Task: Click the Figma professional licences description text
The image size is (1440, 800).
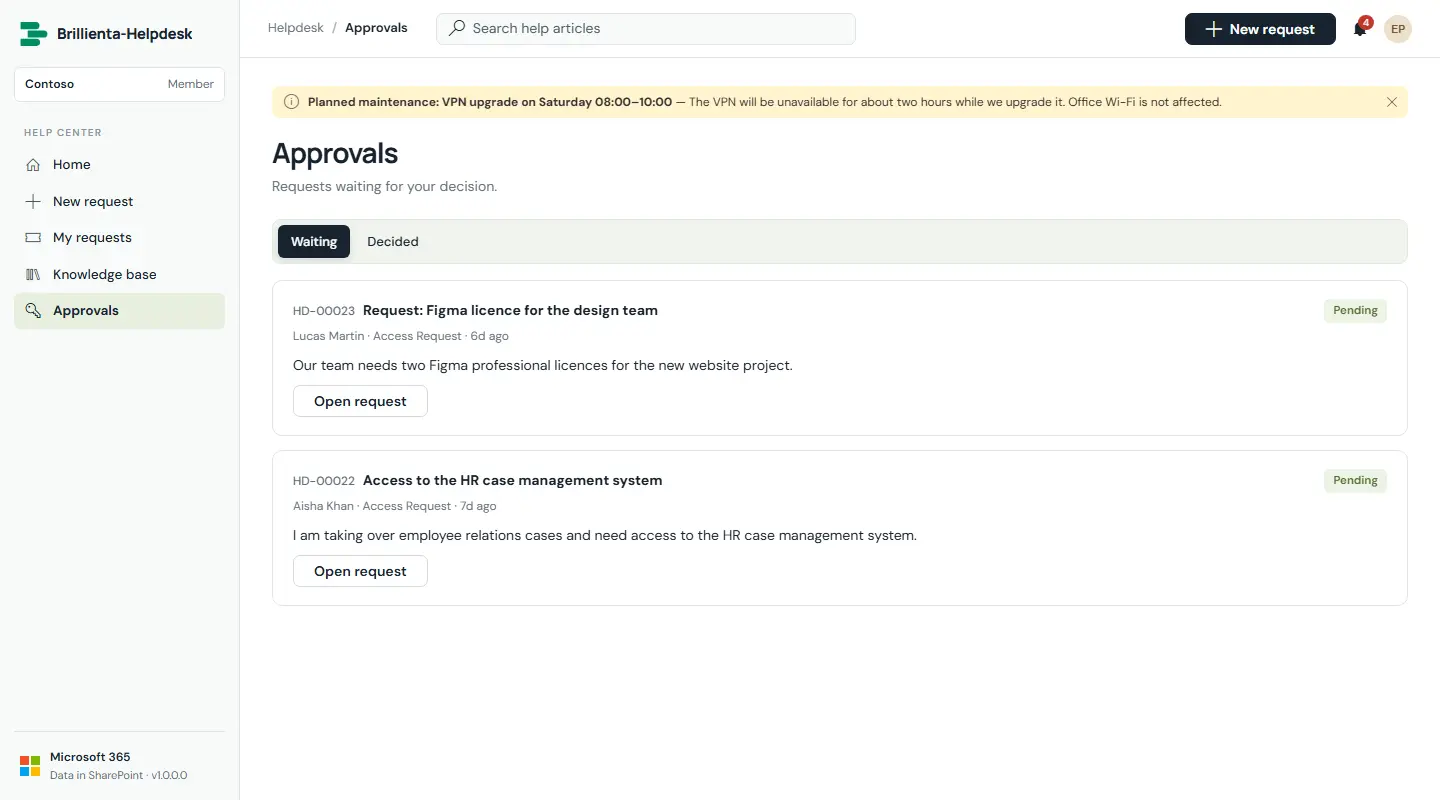Action: pos(543,366)
